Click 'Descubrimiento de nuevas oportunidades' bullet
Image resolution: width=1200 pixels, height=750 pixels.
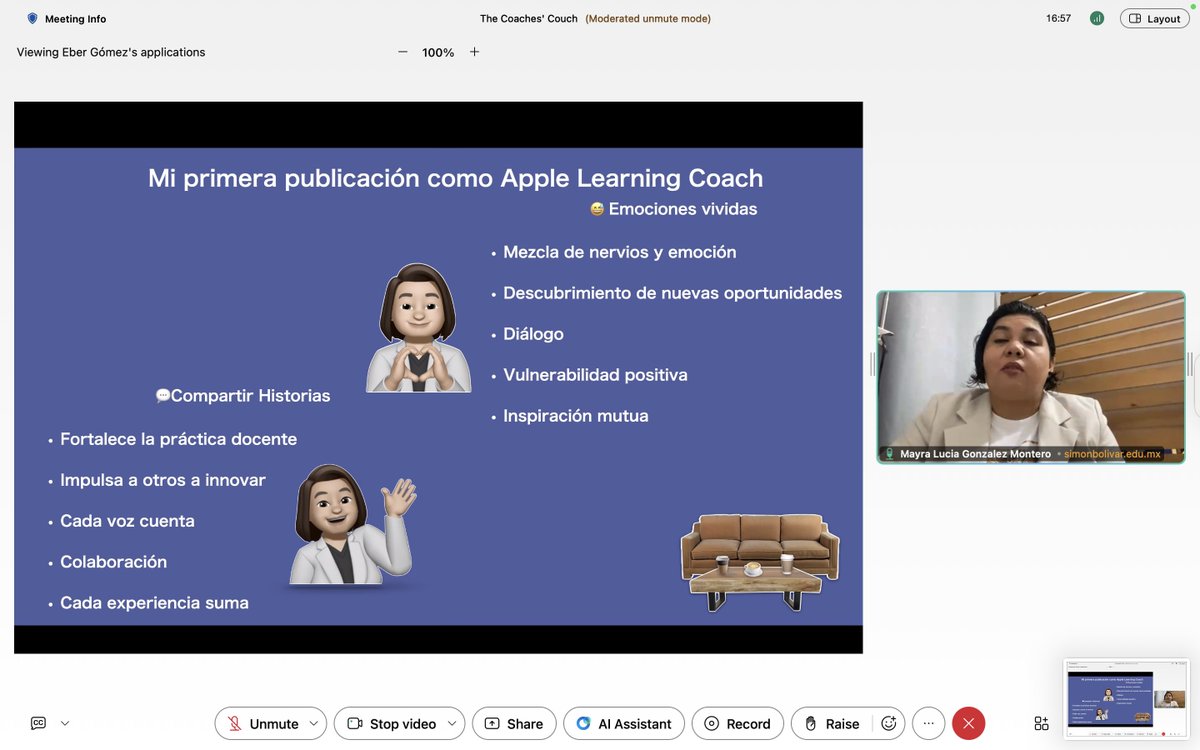coord(673,293)
